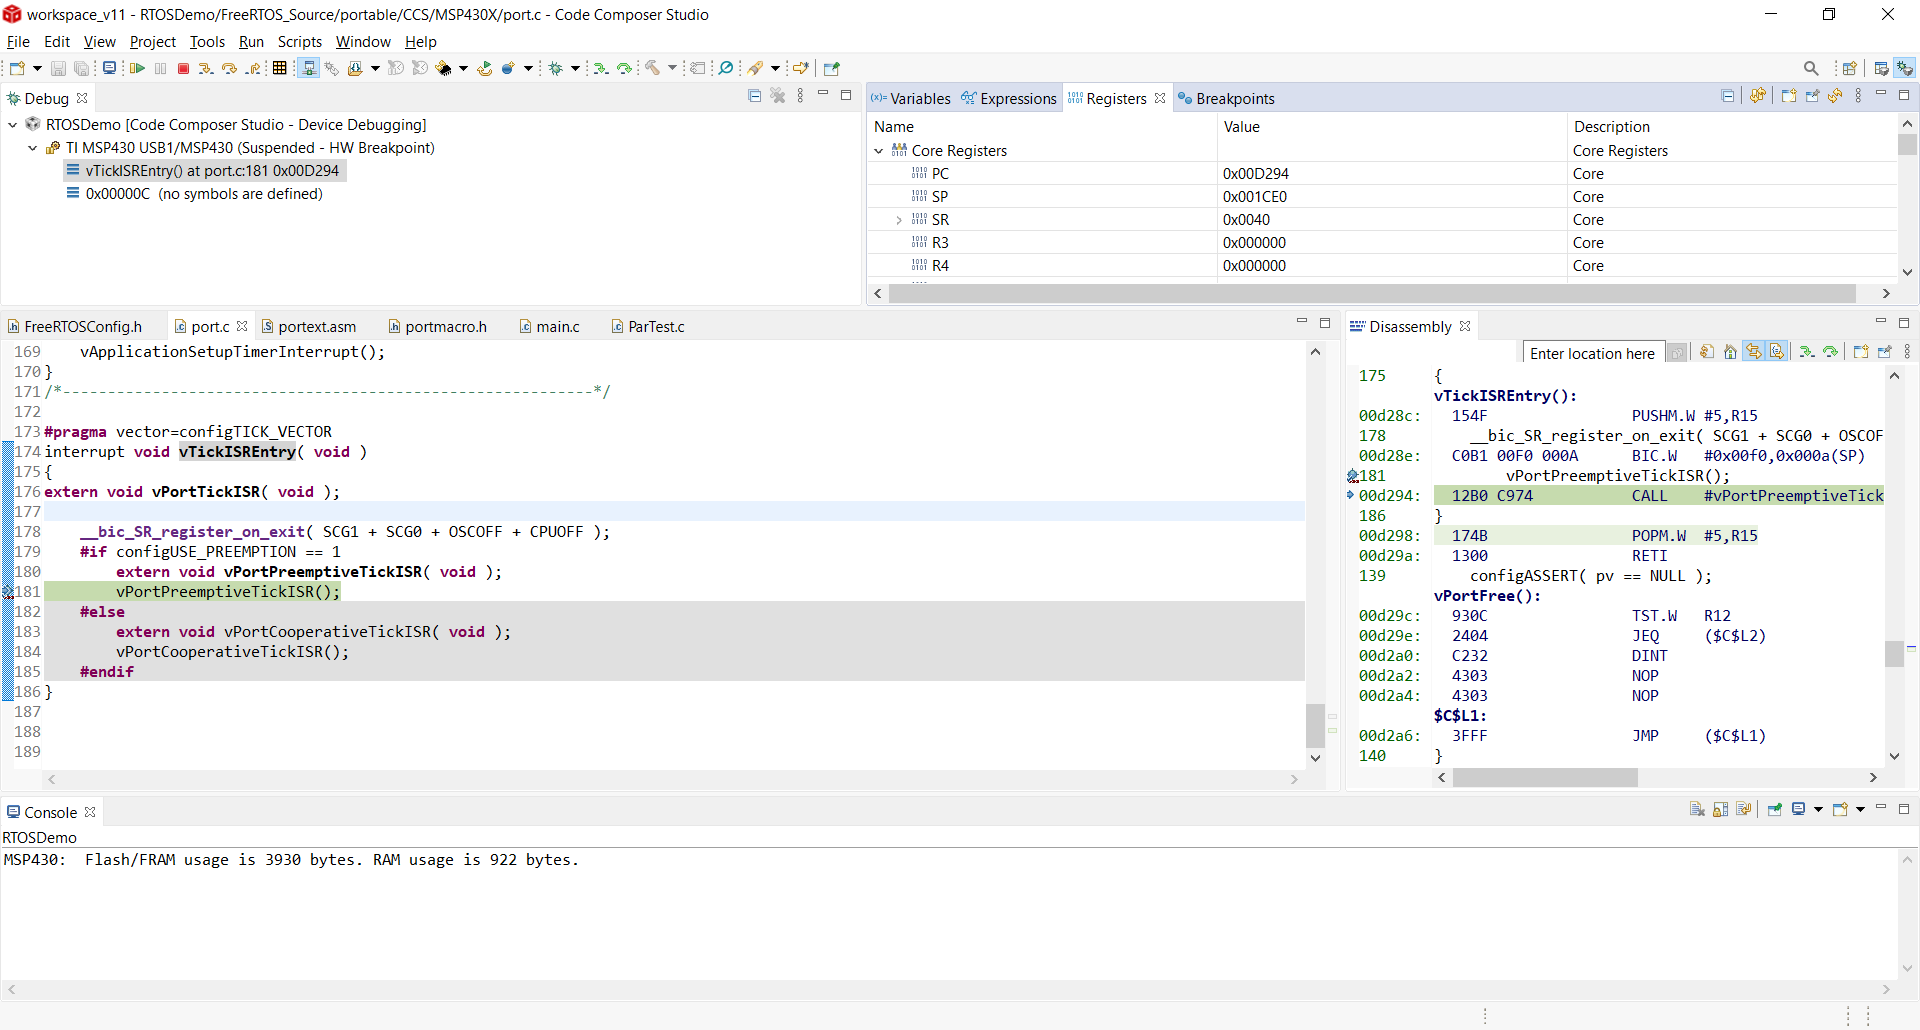Collapse the Core Registers group
This screenshot has width=1920, height=1030.
(879, 151)
